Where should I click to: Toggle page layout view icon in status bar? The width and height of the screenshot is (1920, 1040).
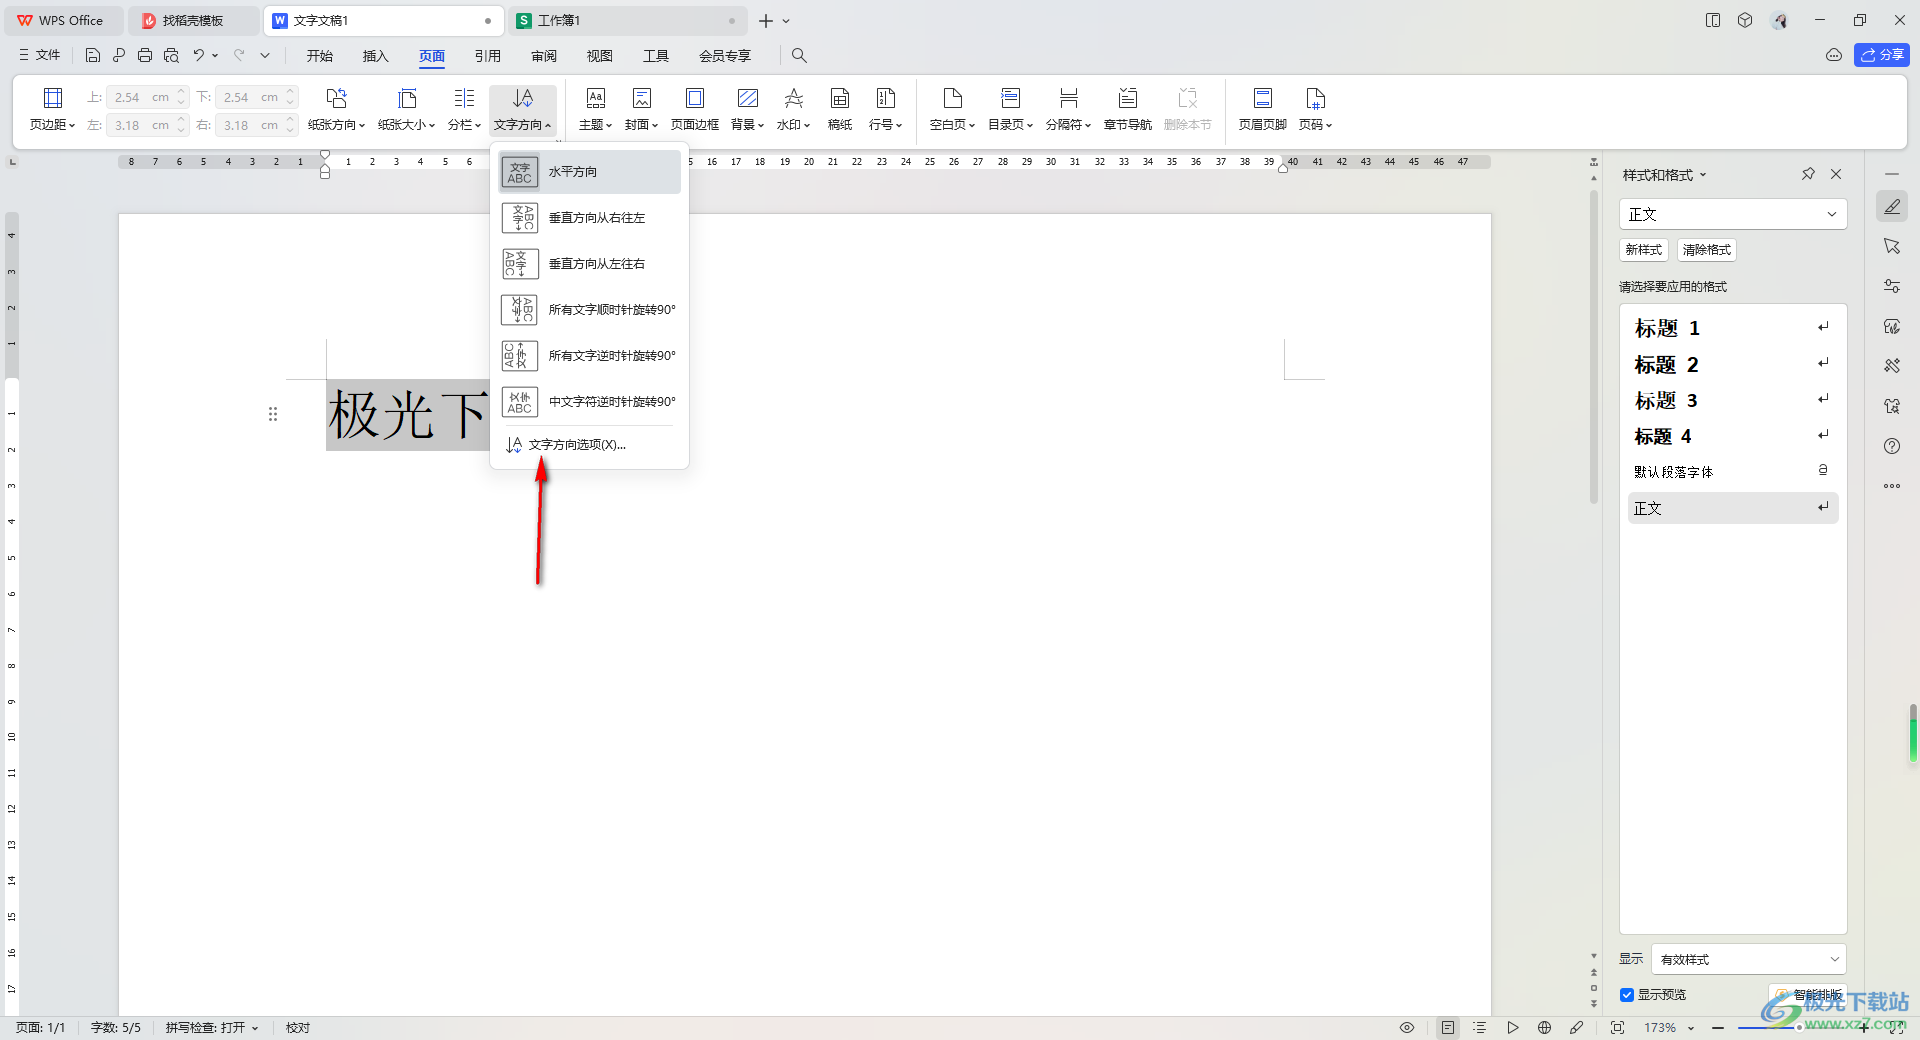tap(1448, 1027)
